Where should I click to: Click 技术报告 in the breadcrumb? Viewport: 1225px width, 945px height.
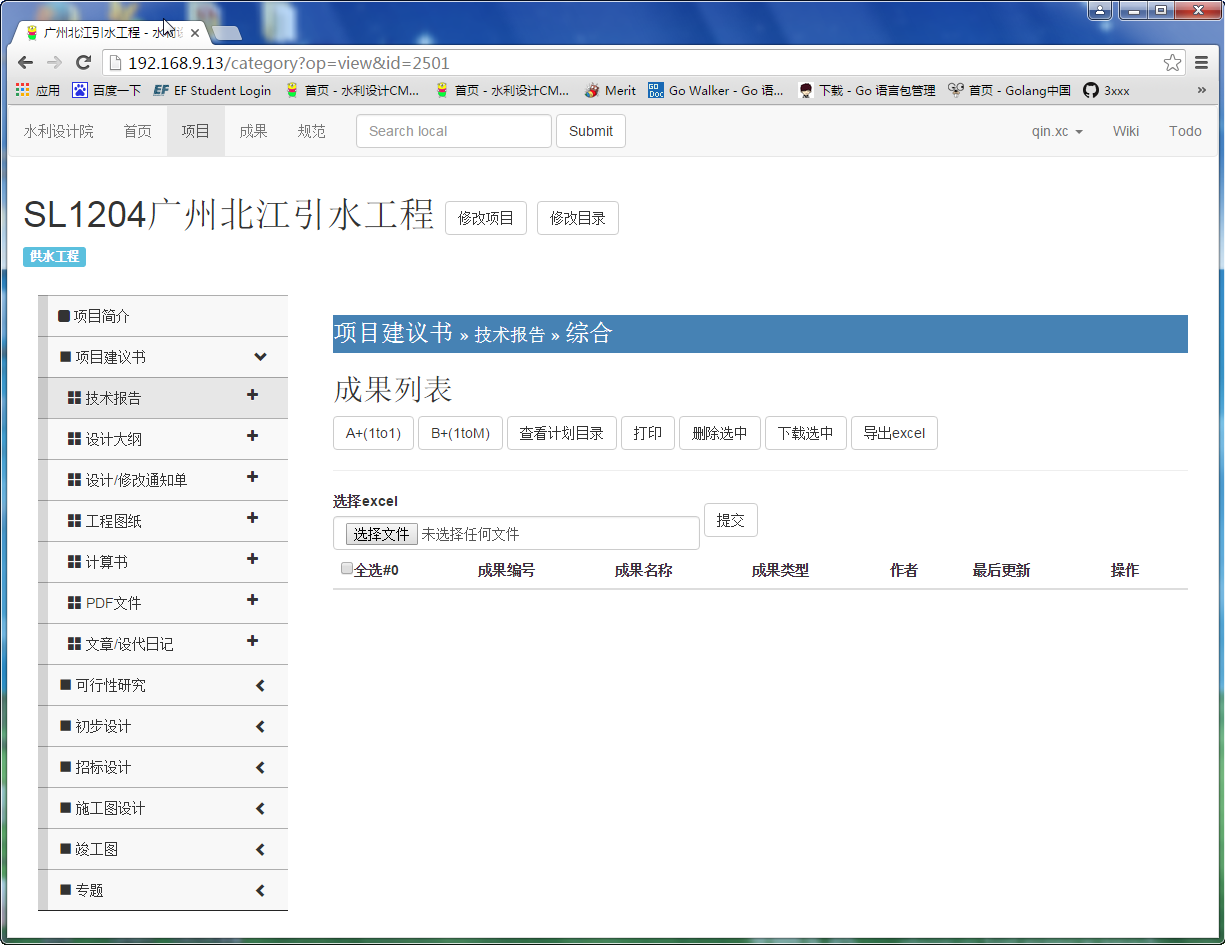pos(510,335)
